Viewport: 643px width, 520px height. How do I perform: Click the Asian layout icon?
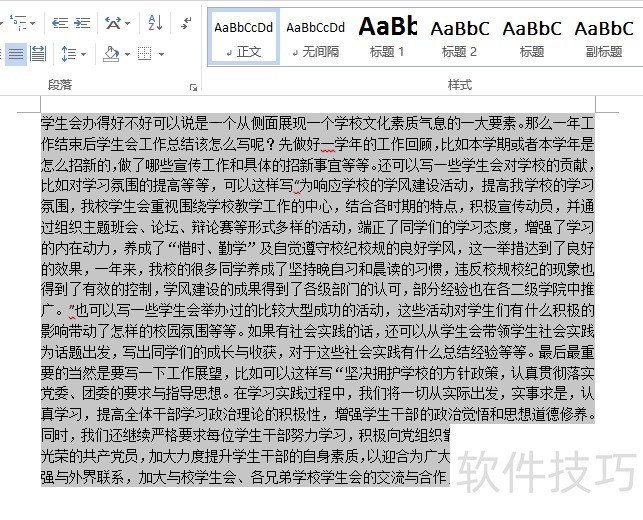tap(113, 23)
